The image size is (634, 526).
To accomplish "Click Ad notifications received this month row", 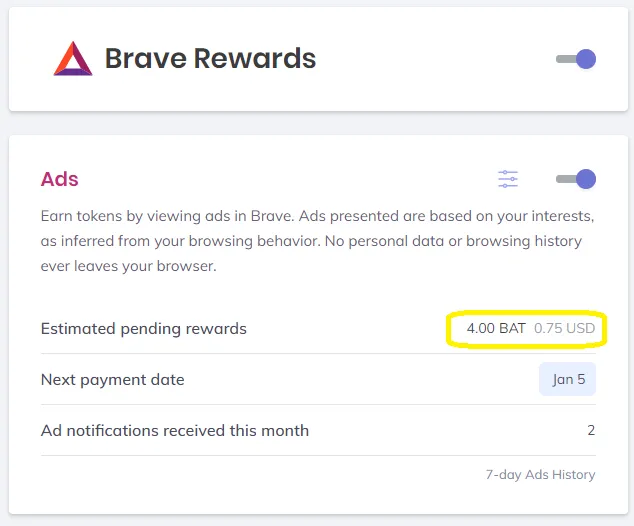I will click(318, 430).
